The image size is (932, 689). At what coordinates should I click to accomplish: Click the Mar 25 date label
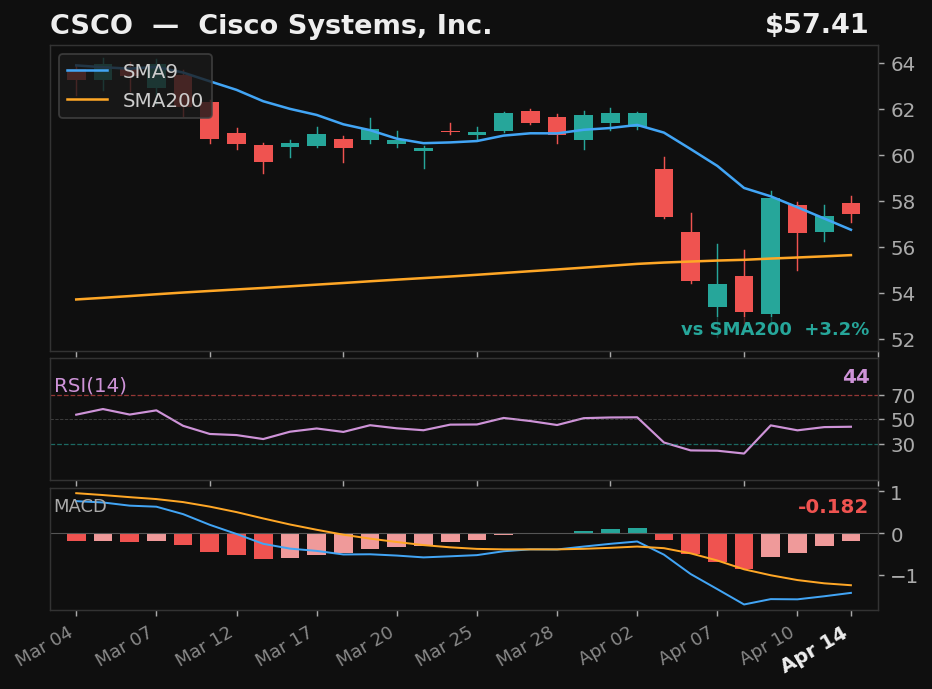[x=445, y=645]
